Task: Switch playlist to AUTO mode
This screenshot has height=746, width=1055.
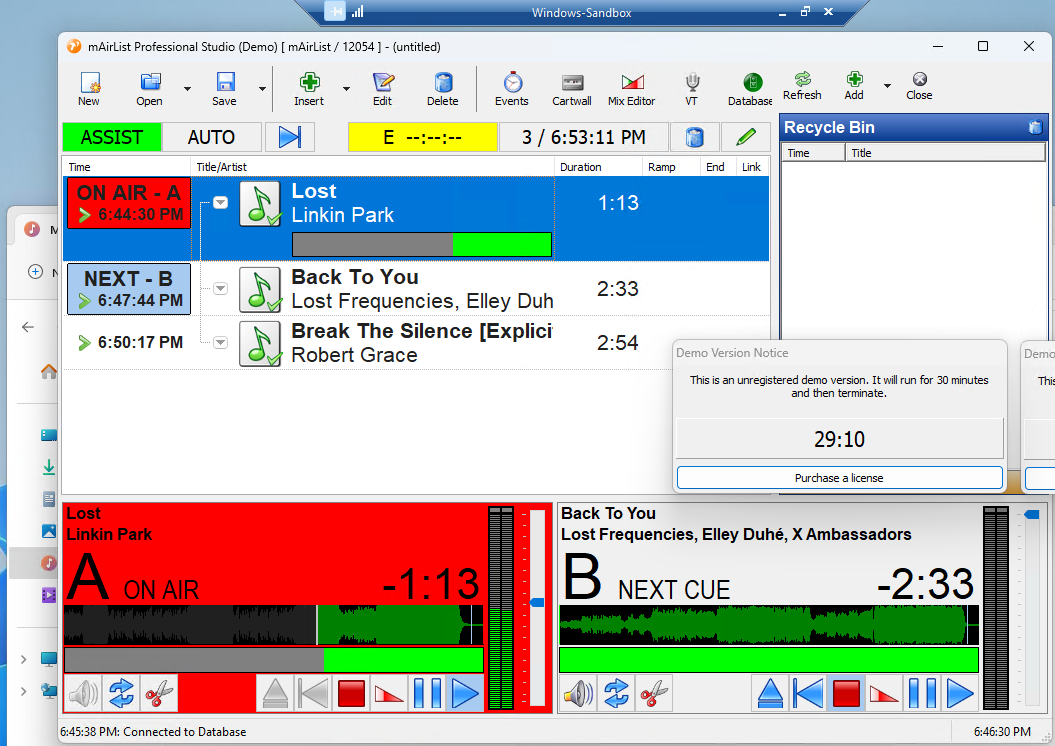Action: click(x=211, y=137)
